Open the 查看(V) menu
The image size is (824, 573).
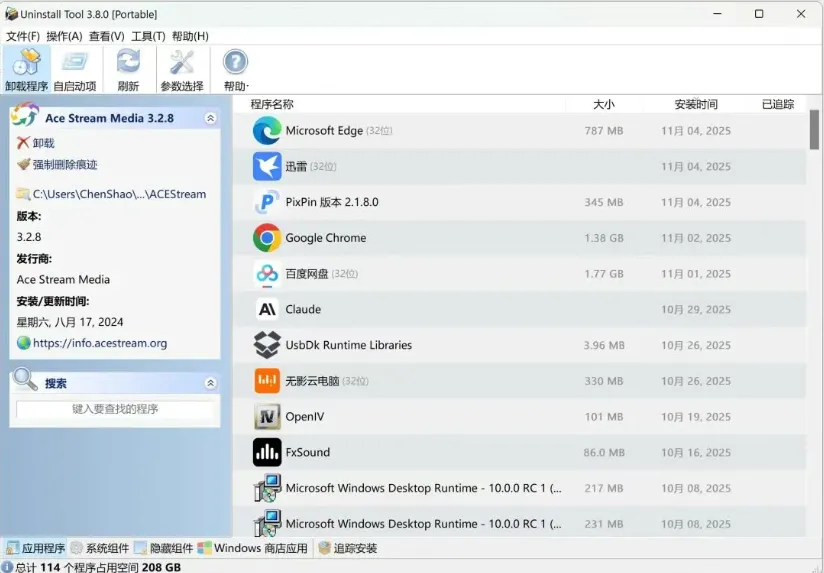(107, 36)
